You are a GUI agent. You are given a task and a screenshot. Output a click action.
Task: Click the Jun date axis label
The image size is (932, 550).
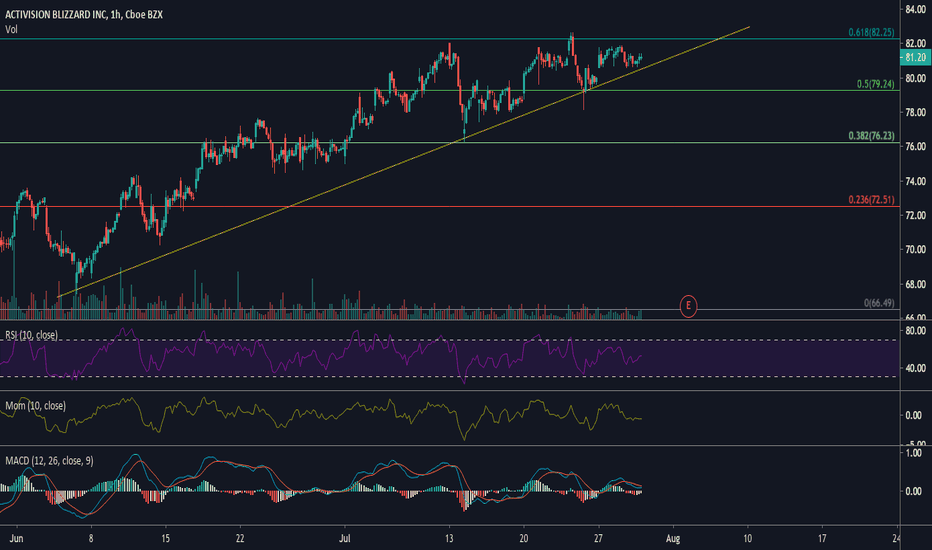17,538
